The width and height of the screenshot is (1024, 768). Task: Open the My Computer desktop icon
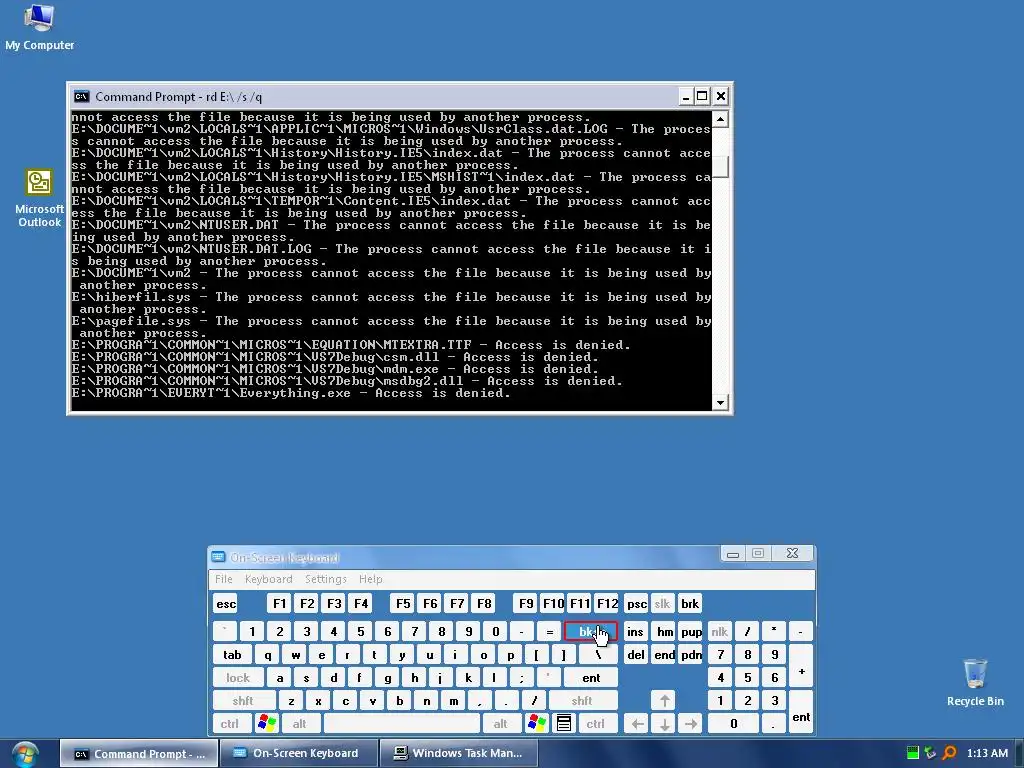39,27
